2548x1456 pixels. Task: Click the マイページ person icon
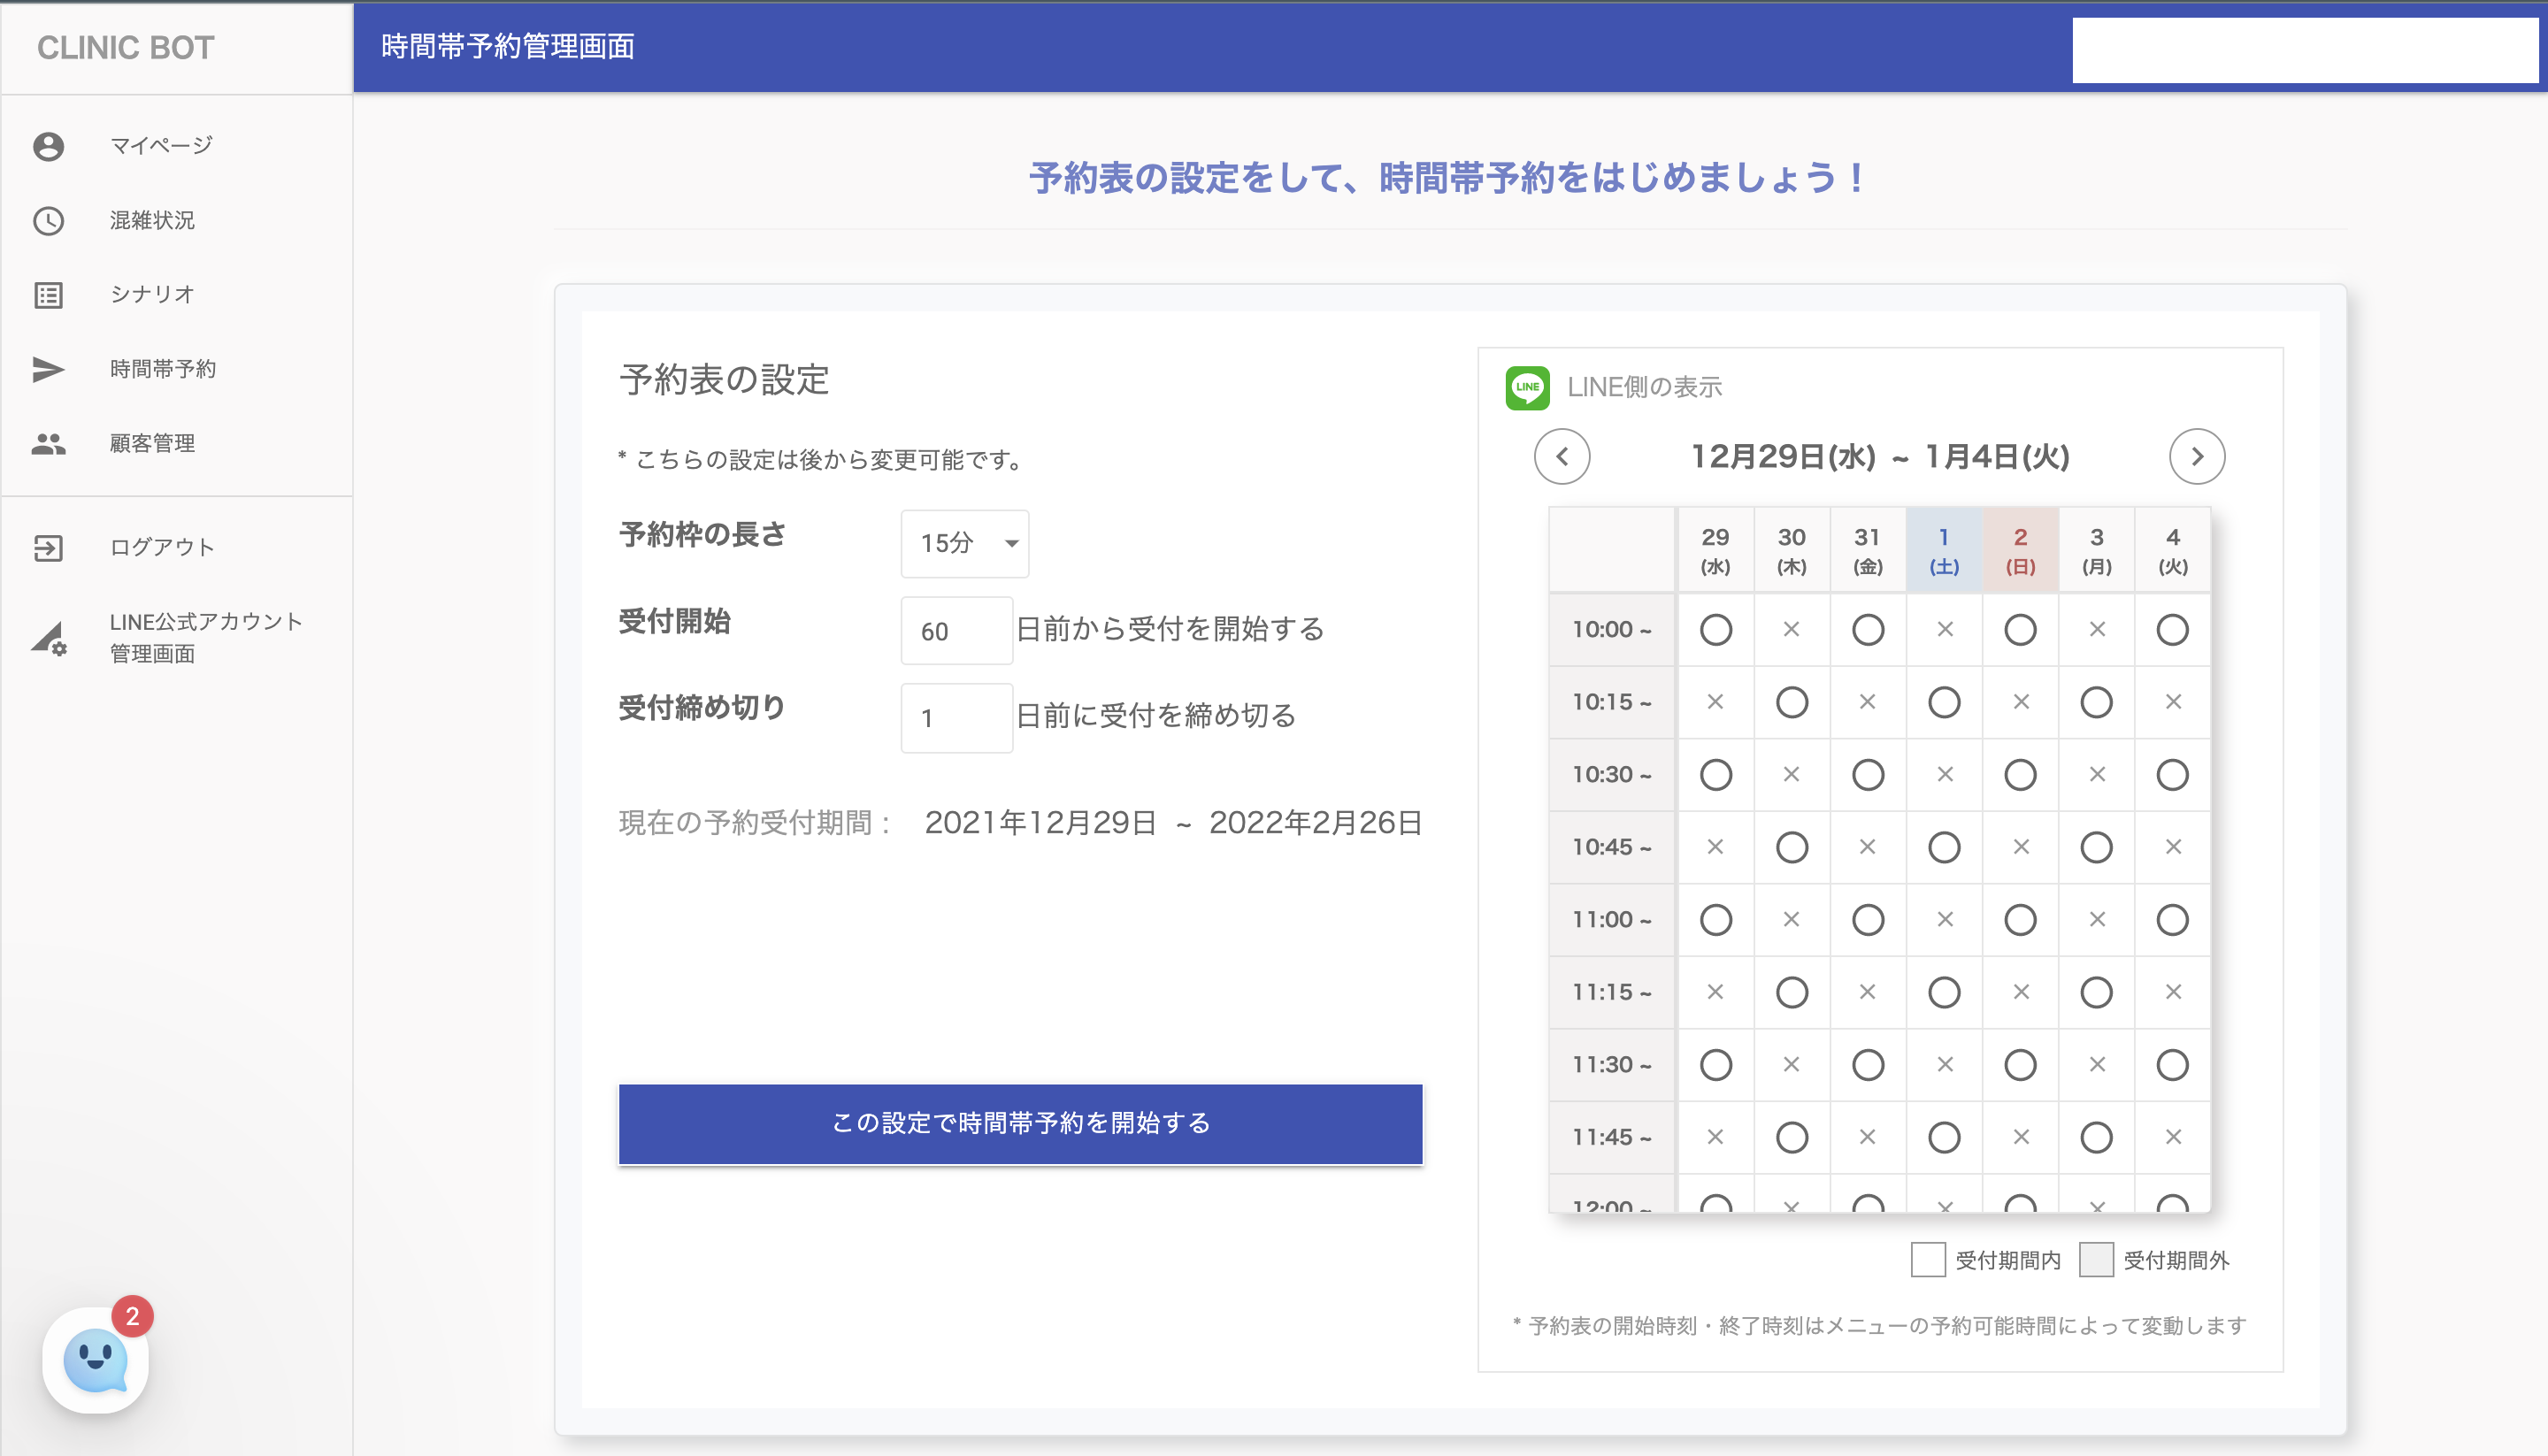click(48, 146)
